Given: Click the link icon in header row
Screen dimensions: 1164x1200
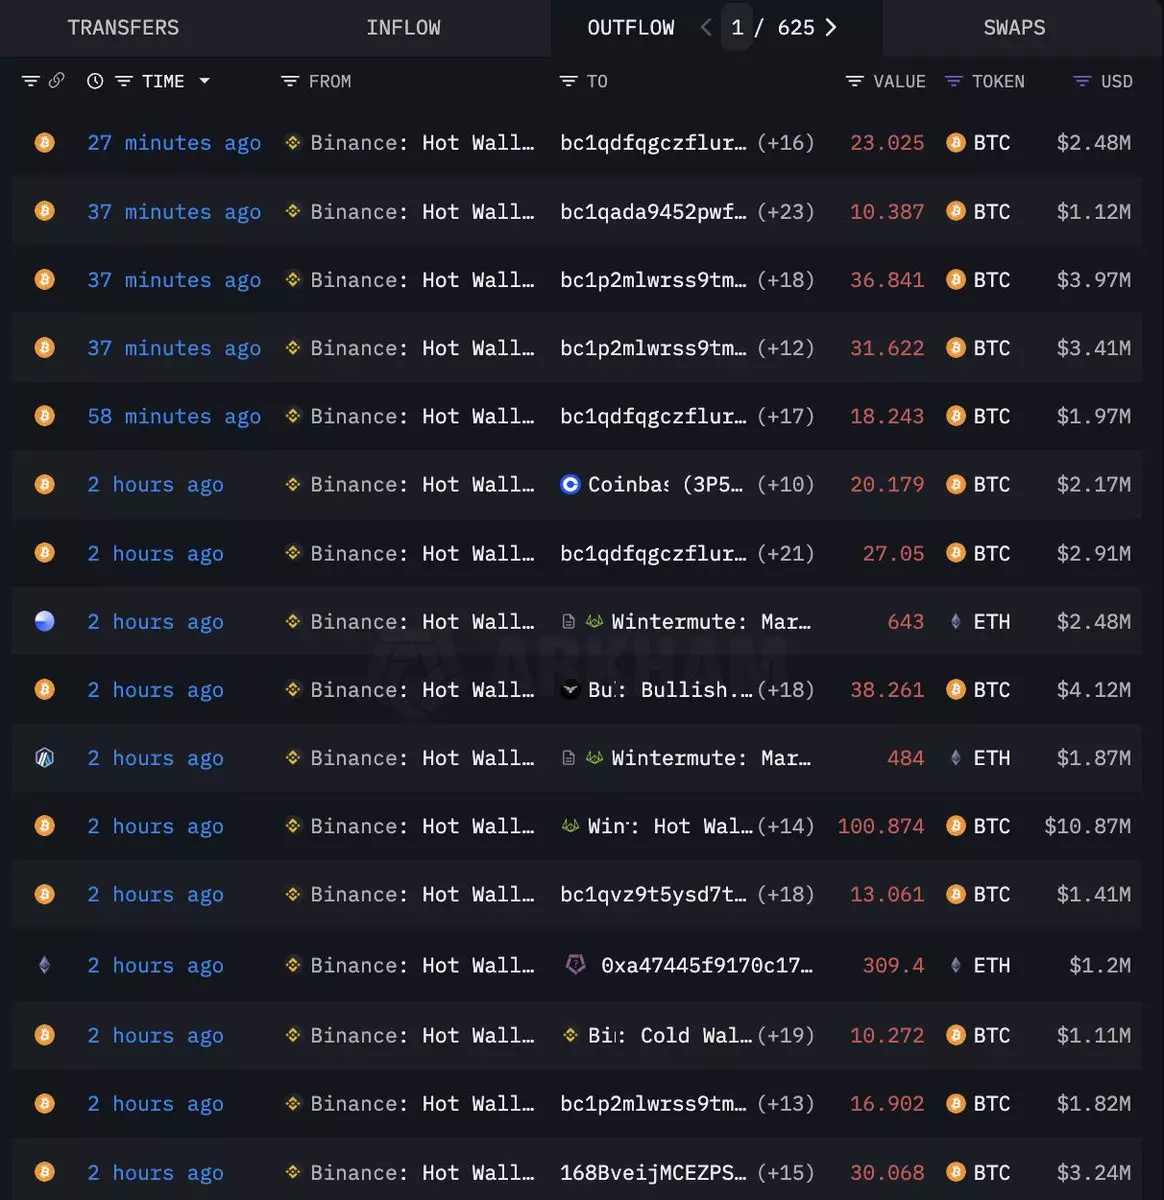Looking at the screenshot, I should [x=57, y=81].
